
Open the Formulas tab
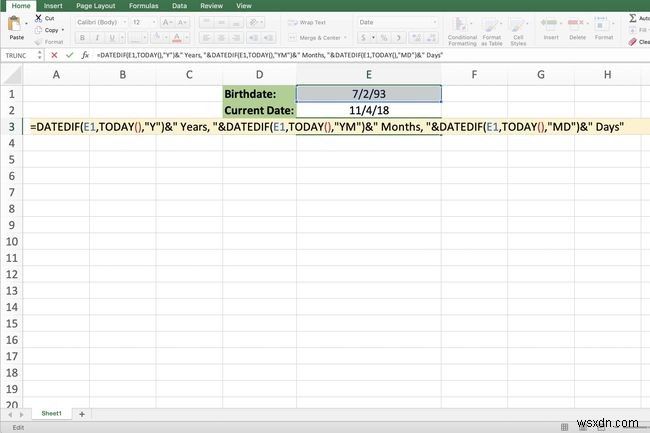(143, 6)
